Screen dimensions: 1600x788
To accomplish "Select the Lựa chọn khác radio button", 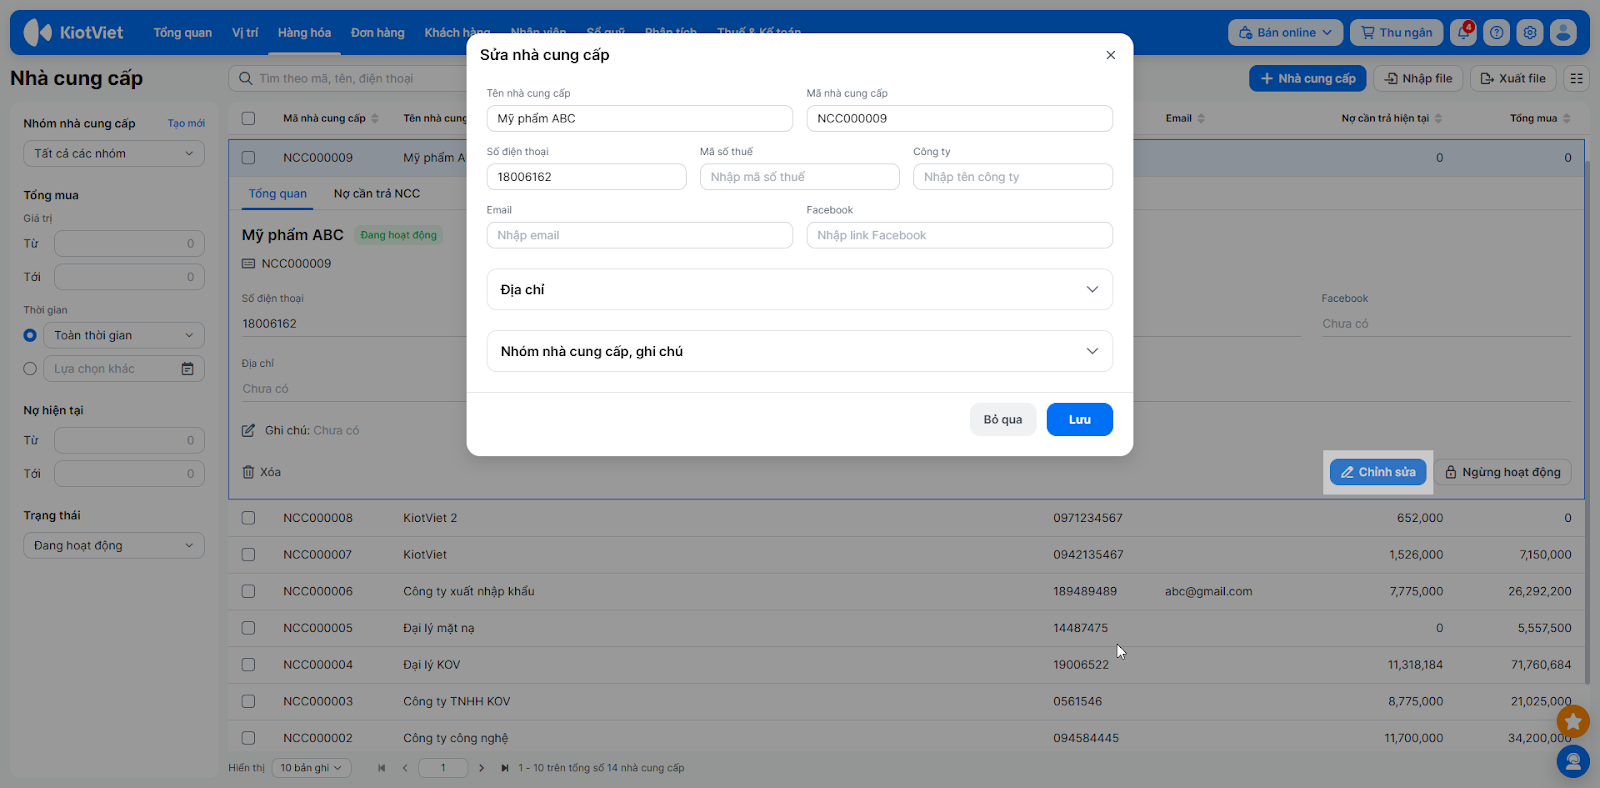I will 30,369.
